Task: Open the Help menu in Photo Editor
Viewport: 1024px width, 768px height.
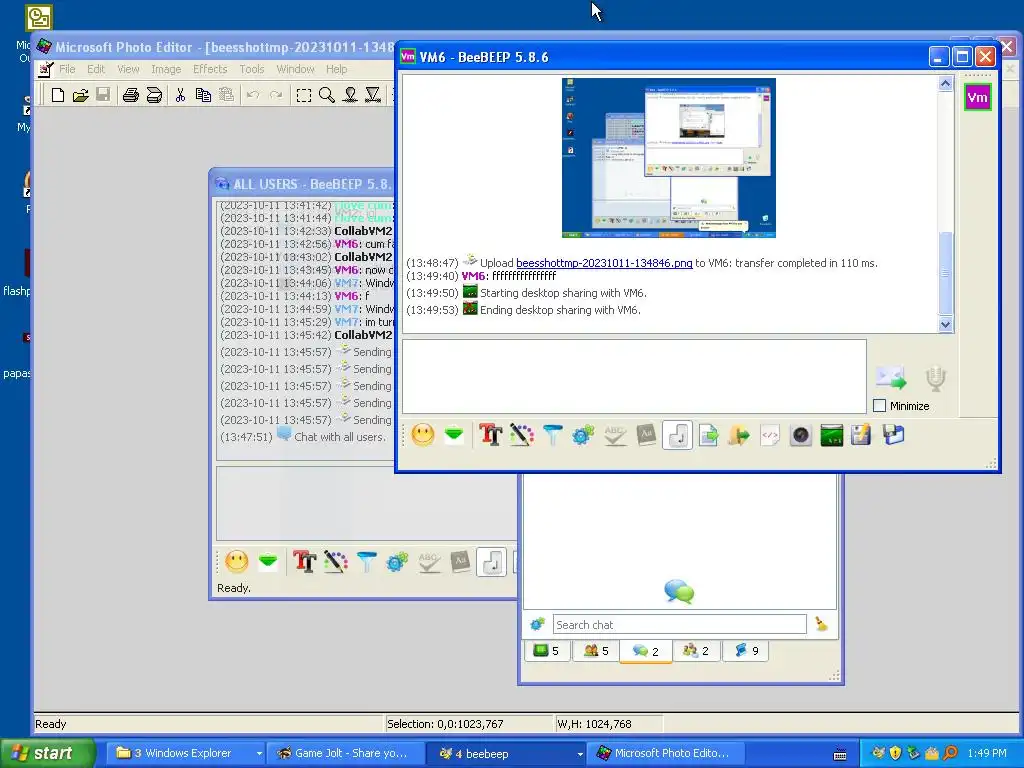Action: pyautogui.click(x=336, y=69)
